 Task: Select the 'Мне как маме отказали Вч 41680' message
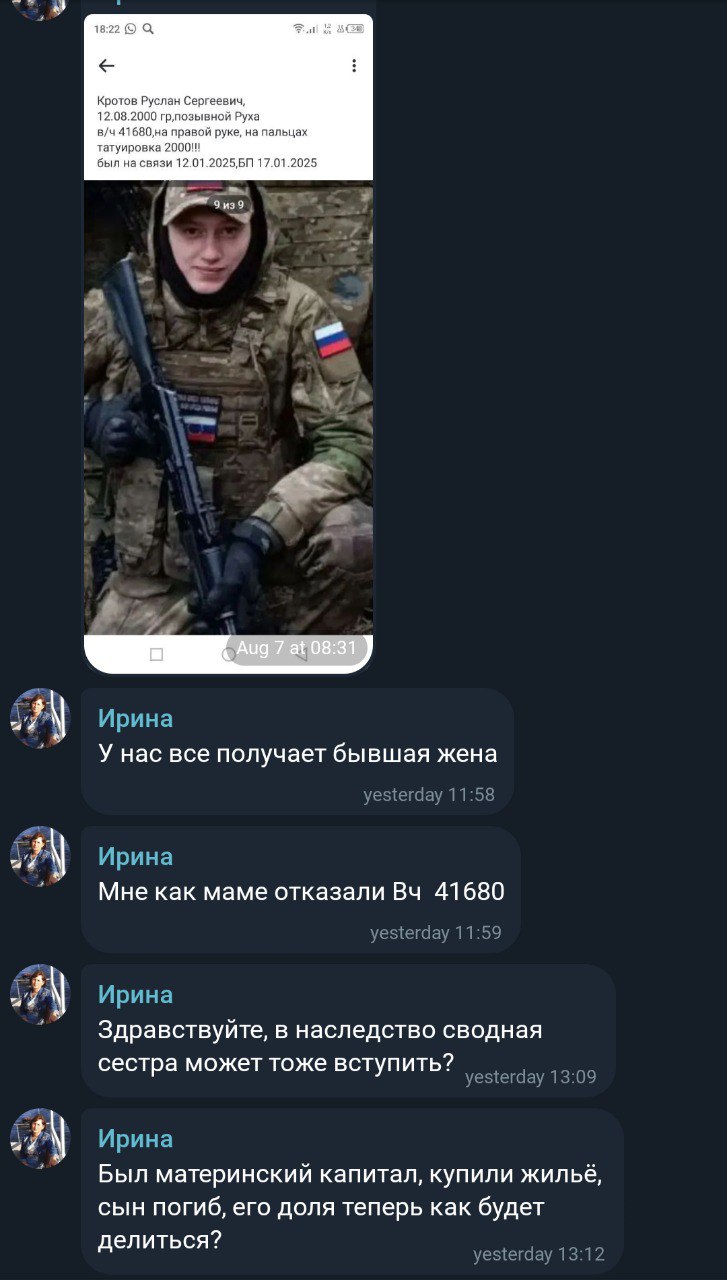pos(301,889)
